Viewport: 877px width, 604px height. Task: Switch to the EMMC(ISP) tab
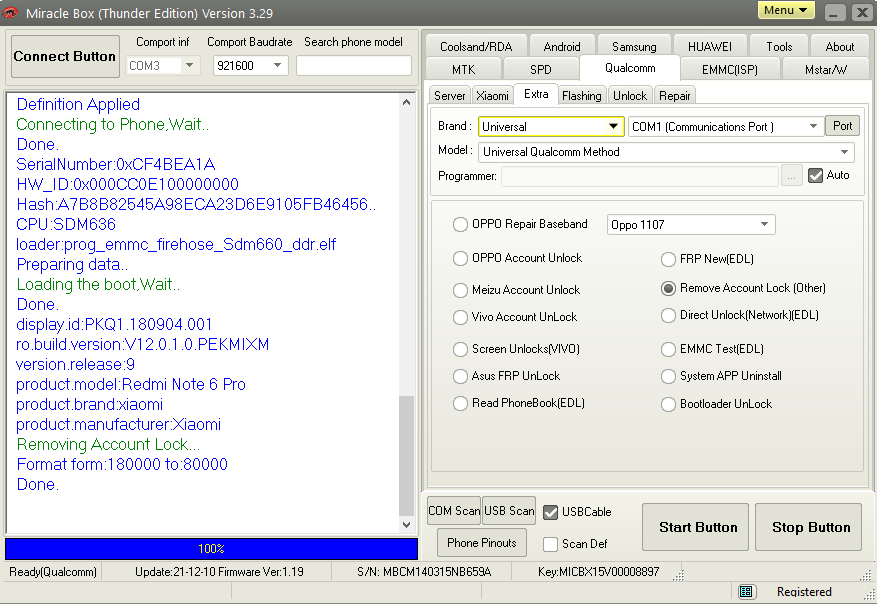coord(730,69)
